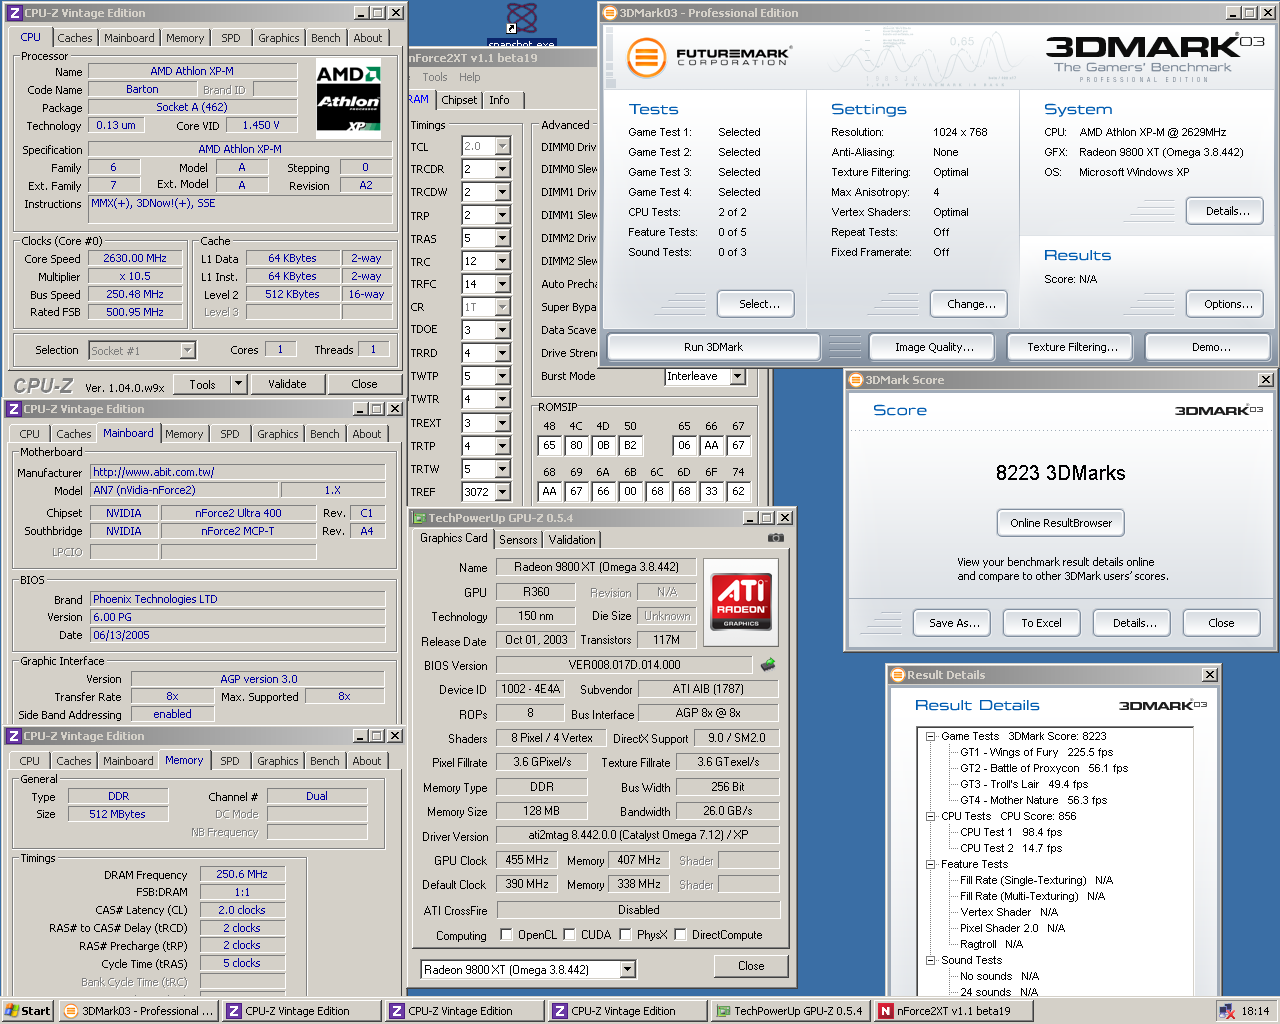Click the Image Quality... button
The height and width of the screenshot is (1024, 1280).
coord(934,347)
